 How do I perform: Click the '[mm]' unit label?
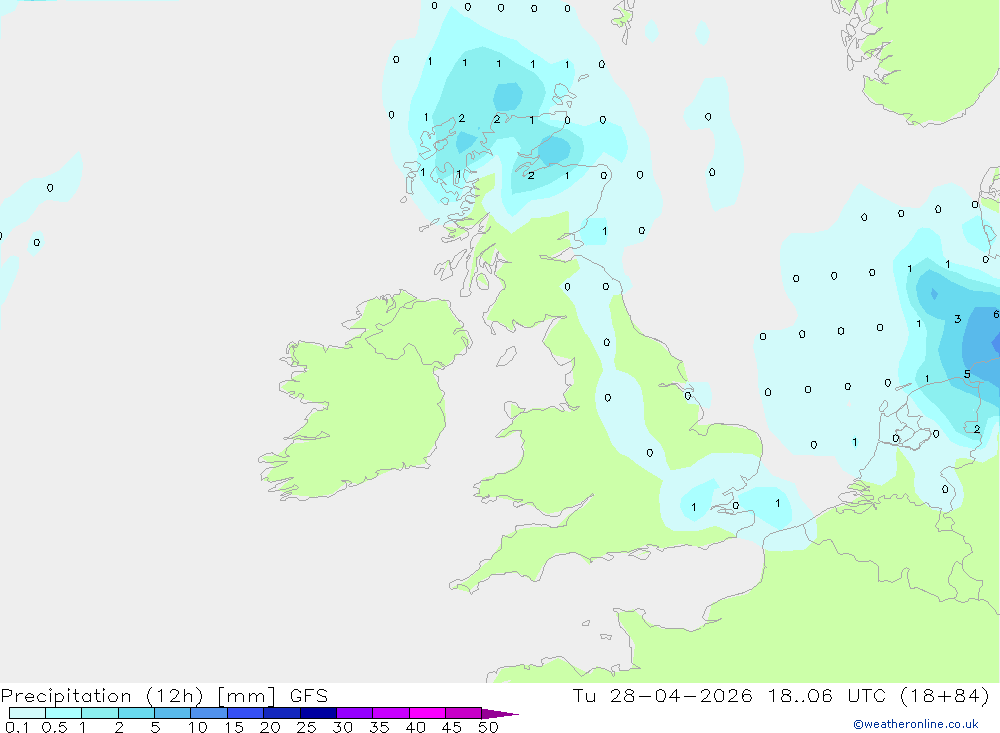(246, 695)
